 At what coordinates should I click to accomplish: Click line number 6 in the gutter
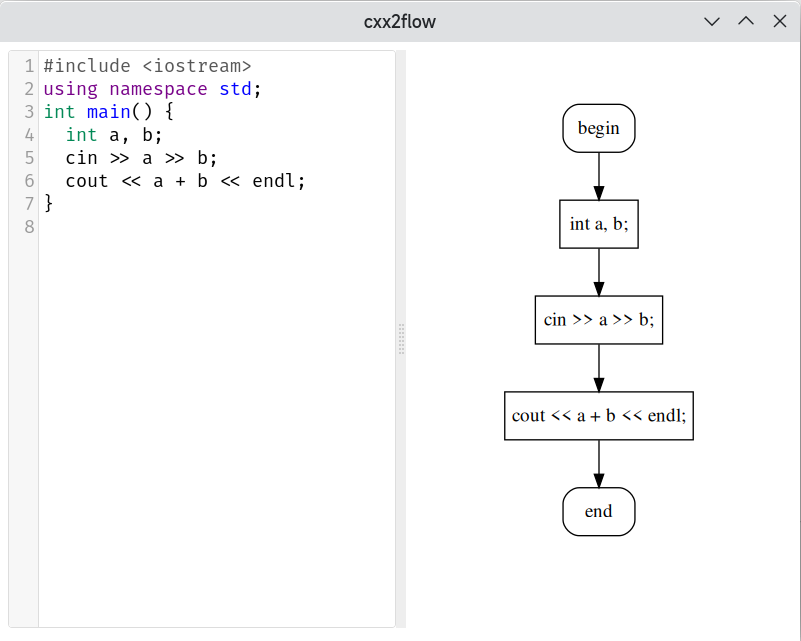pos(29,181)
